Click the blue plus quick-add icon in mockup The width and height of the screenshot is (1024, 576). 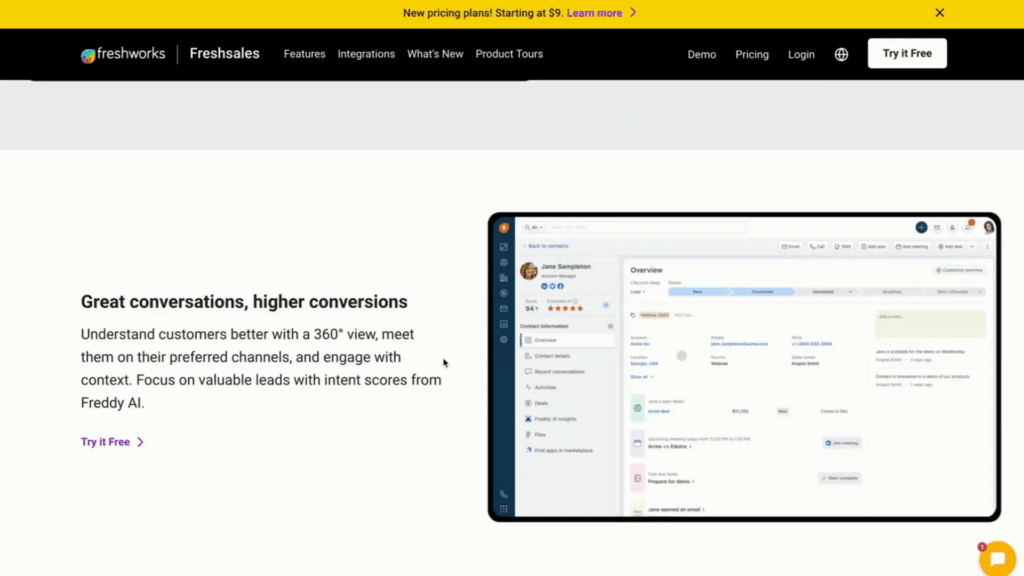coord(921,227)
